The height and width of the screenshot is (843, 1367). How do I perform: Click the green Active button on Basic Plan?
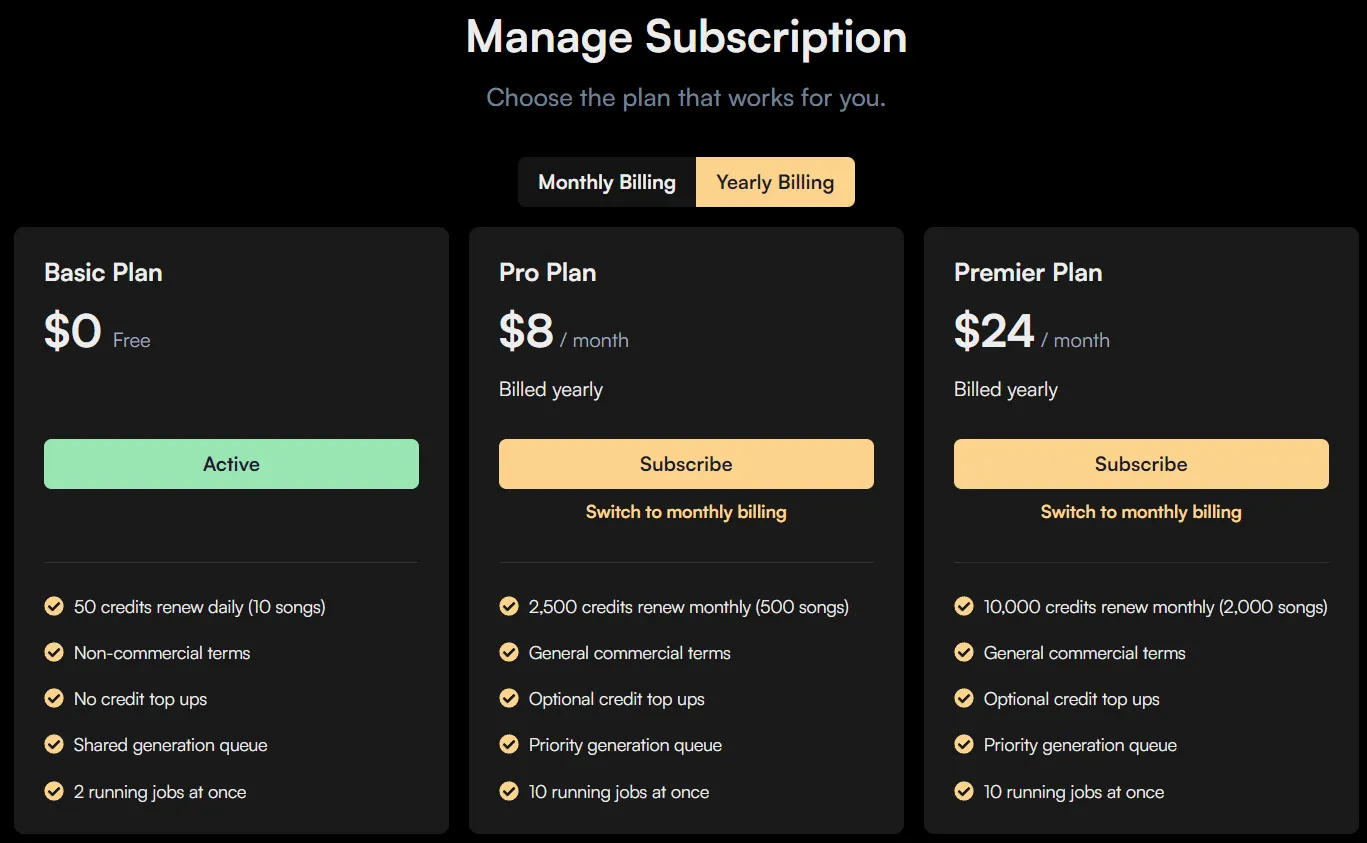231,464
